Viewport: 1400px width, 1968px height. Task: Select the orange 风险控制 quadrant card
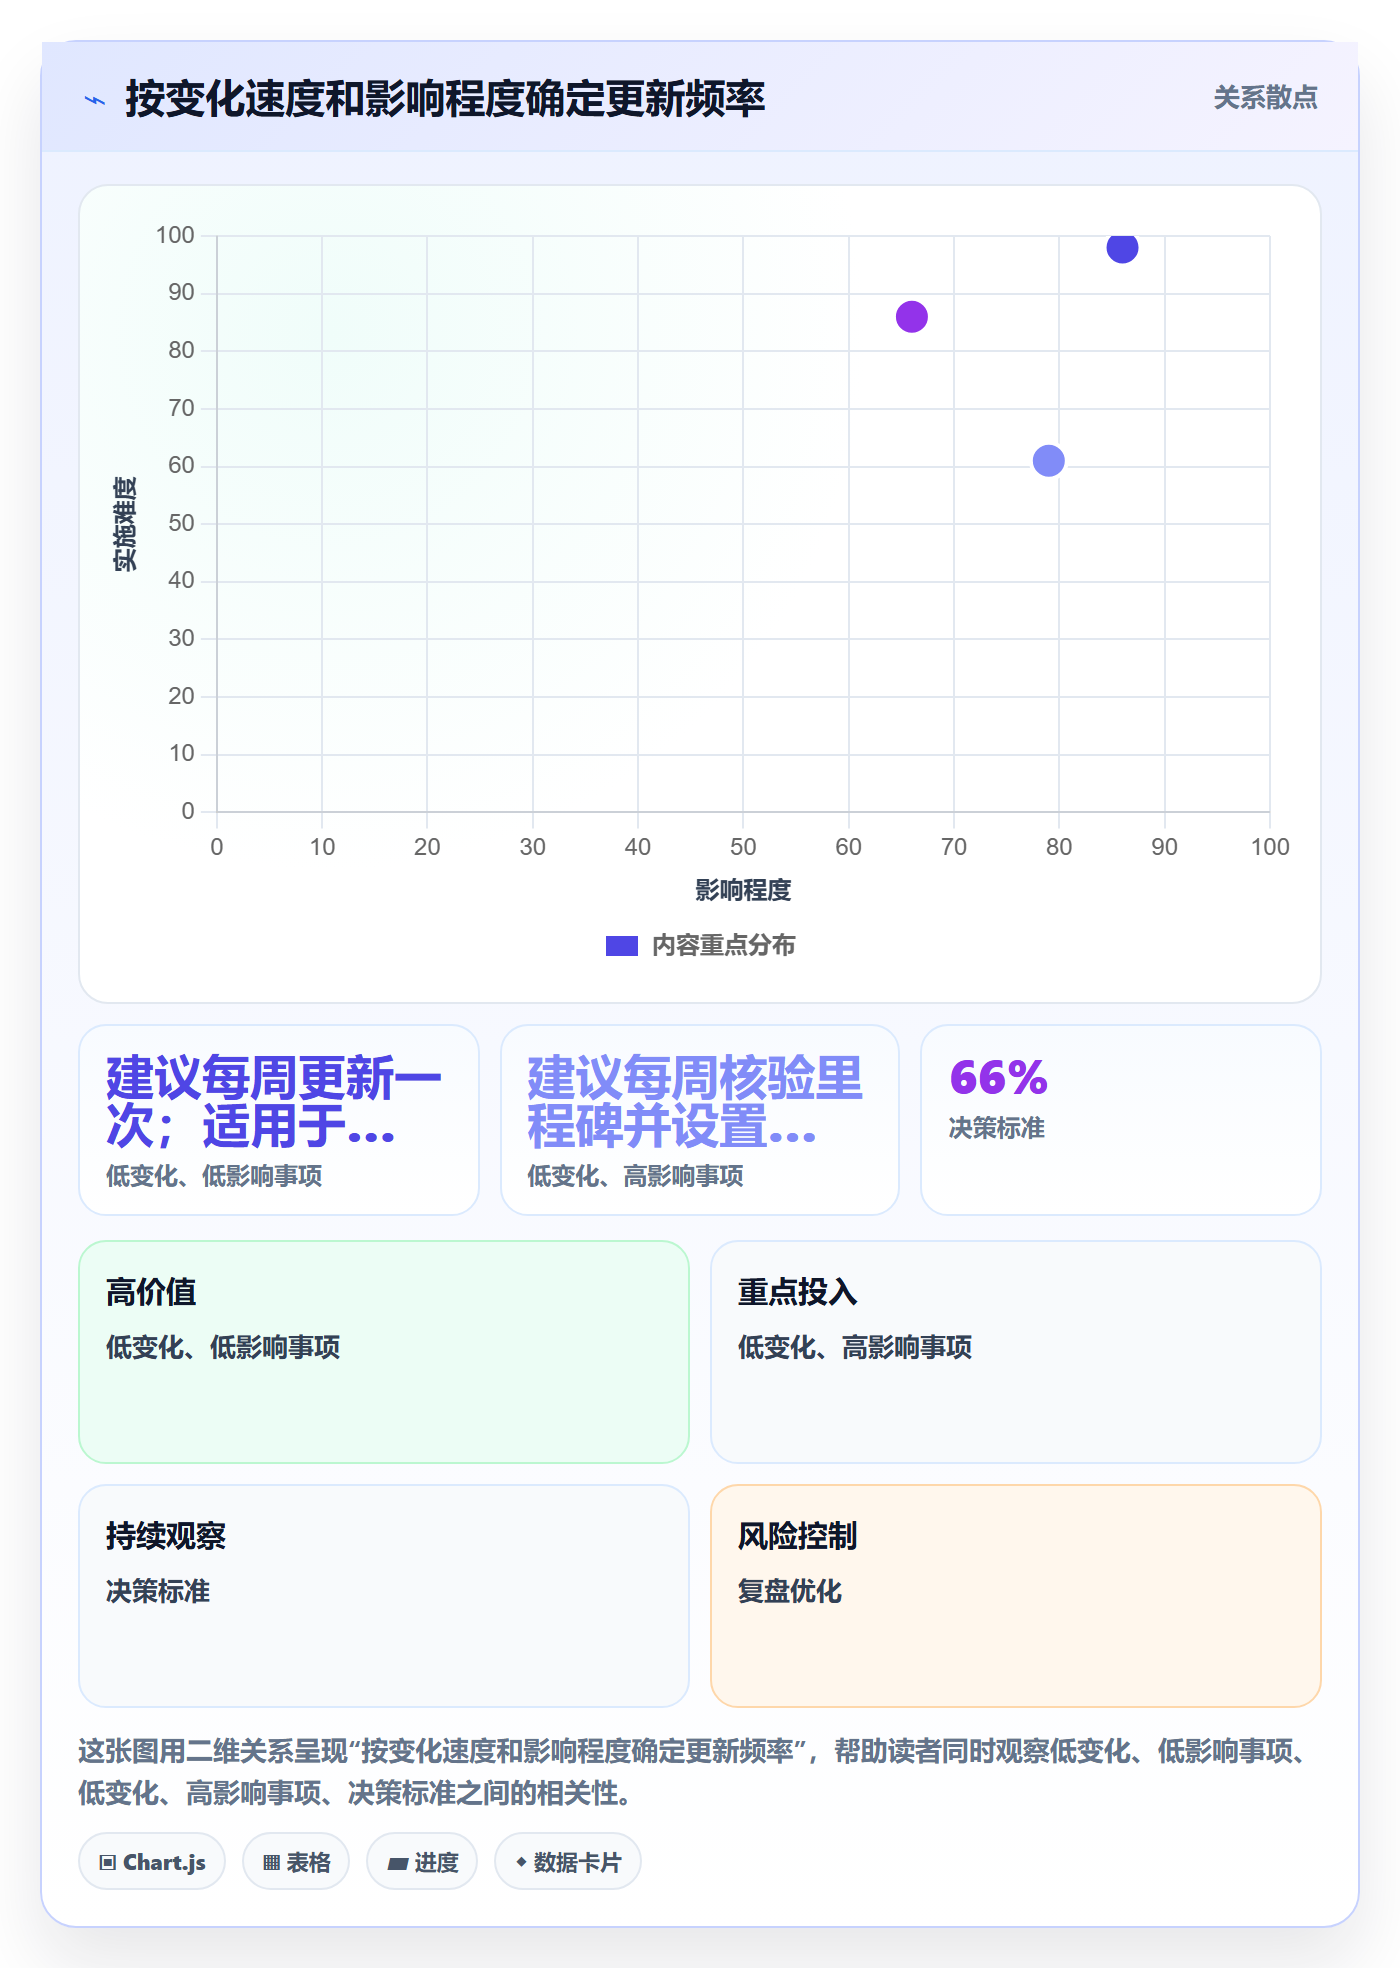pyautogui.click(x=1016, y=1596)
